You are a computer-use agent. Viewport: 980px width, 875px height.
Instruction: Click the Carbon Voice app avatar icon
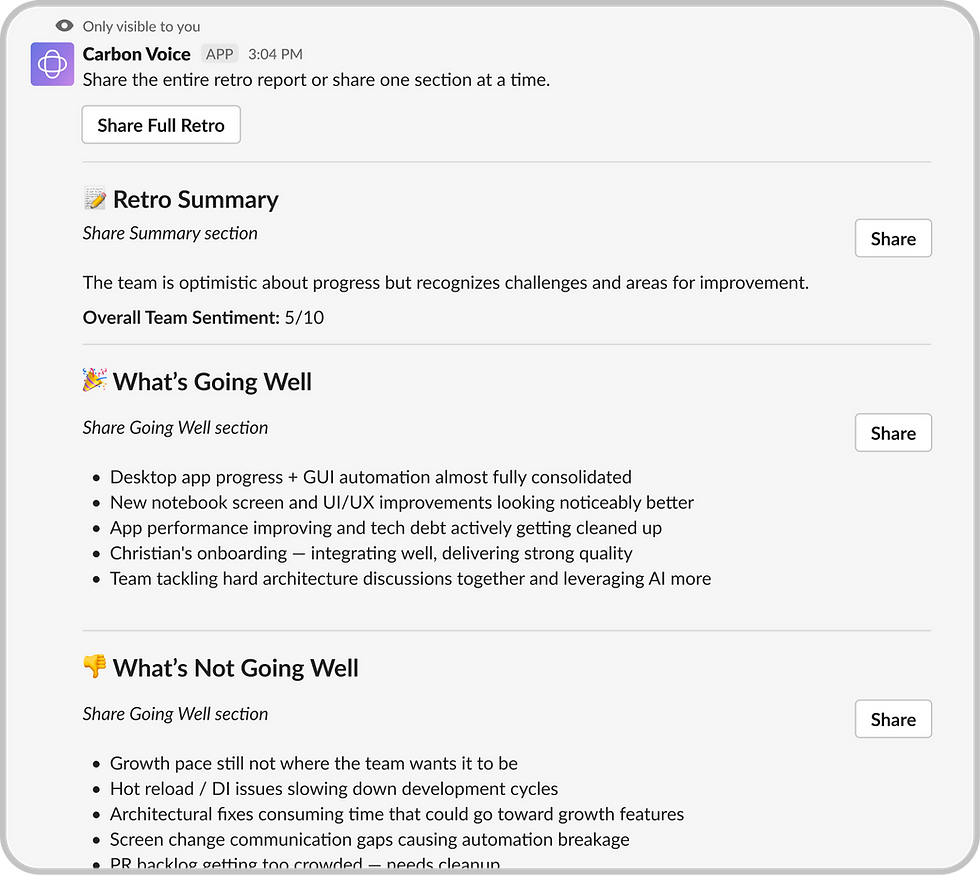[x=52, y=65]
